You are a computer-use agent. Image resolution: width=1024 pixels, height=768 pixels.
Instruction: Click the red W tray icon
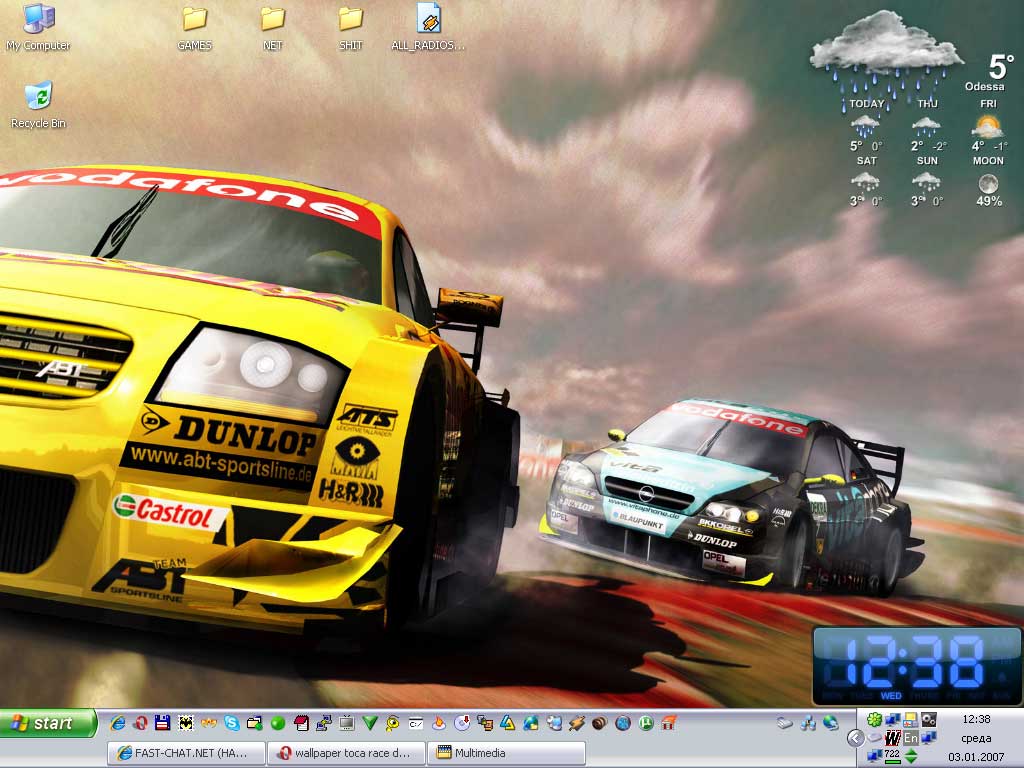click(x=893, y=738)
